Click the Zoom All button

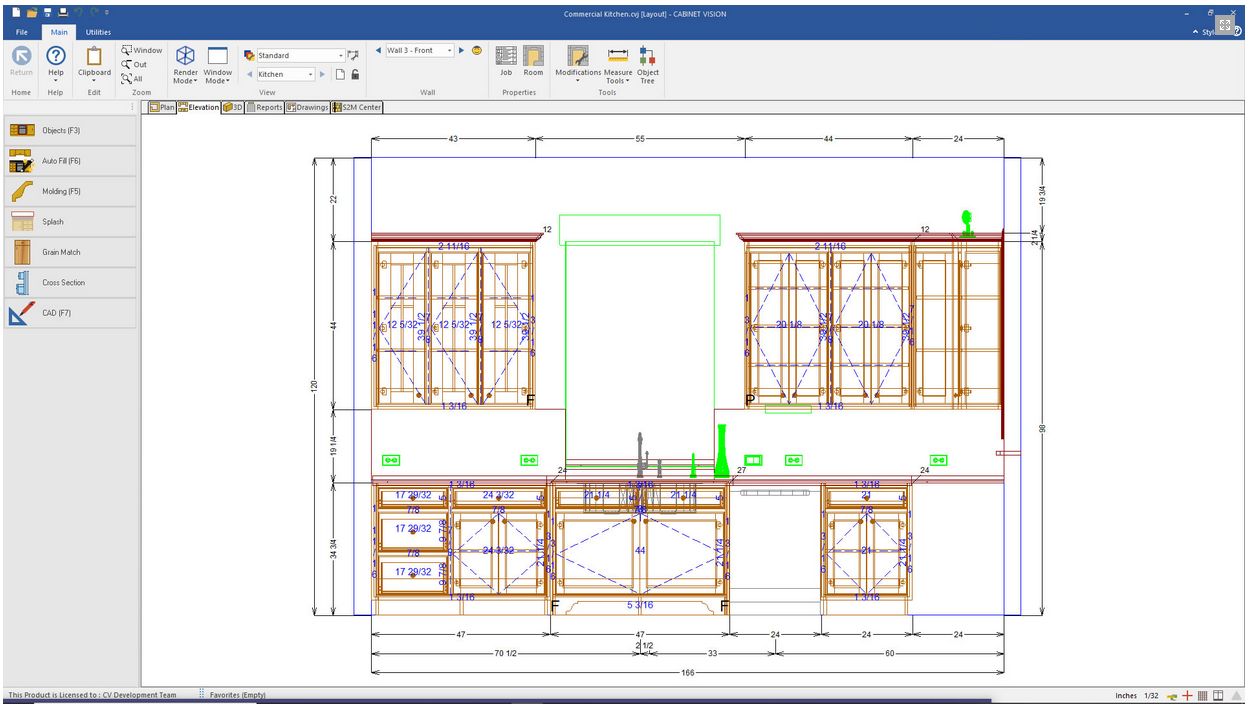pos(132,78)
